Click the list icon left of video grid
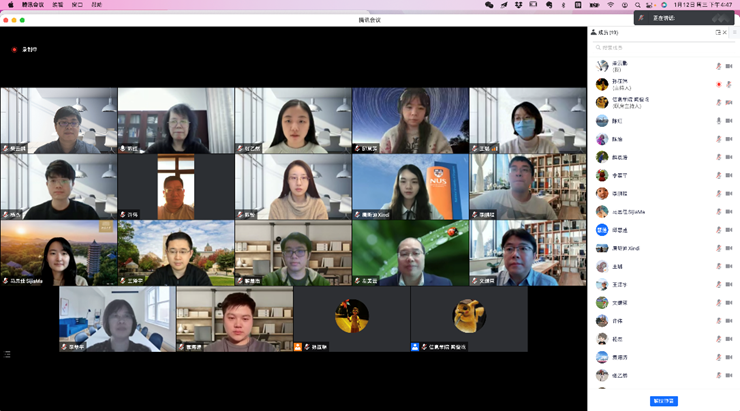This screenshot has height=411, width=740. click(x=7, y=354)
